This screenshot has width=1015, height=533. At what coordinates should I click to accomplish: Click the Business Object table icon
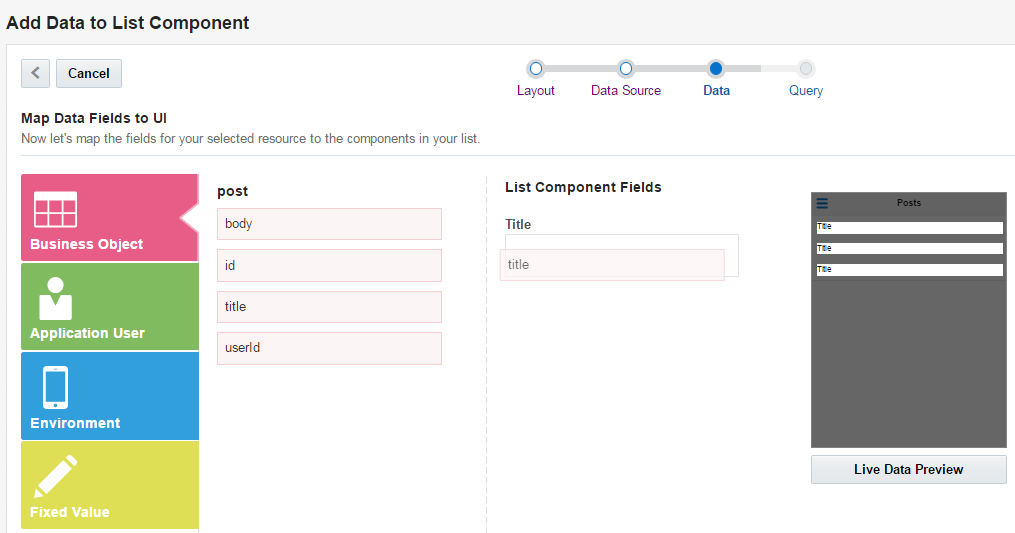(55, 210)
